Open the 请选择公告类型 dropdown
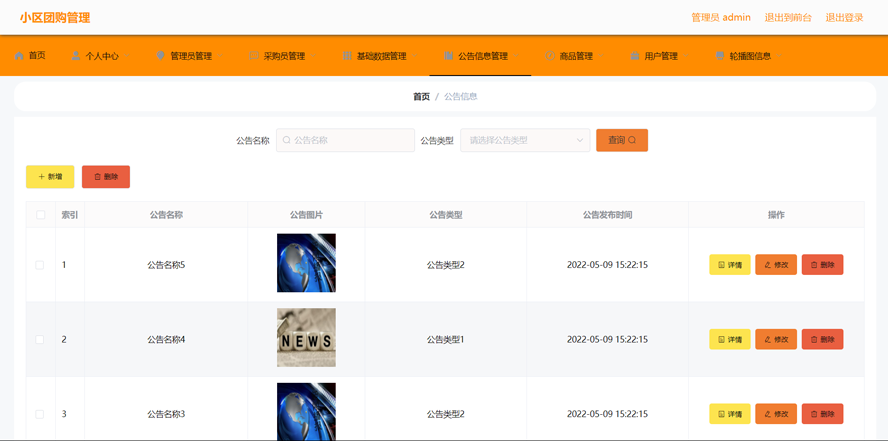This screenshot has height=441, width=888. click(x=525, y=140)
